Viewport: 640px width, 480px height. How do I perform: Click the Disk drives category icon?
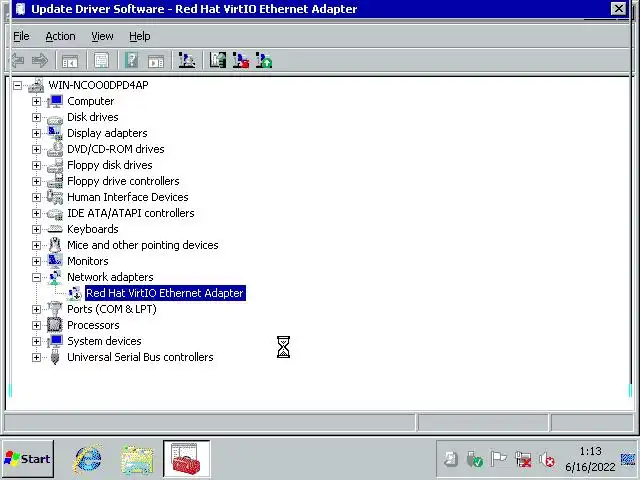pyautogui.click(x=55, y=118)
